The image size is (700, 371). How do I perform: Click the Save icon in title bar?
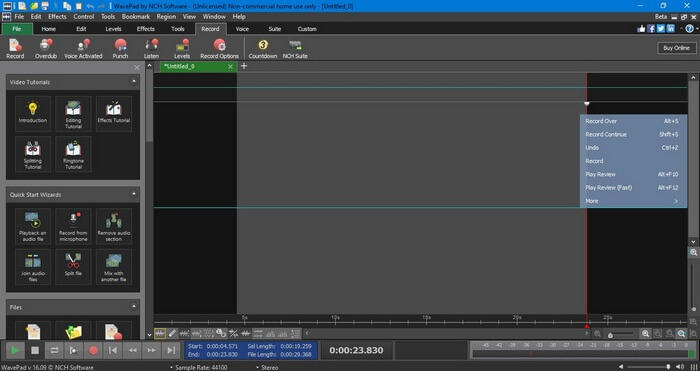coord(45,6)
